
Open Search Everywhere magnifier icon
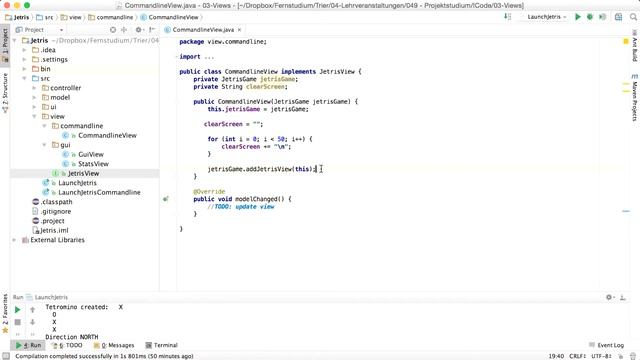click(x=633, y=17)
